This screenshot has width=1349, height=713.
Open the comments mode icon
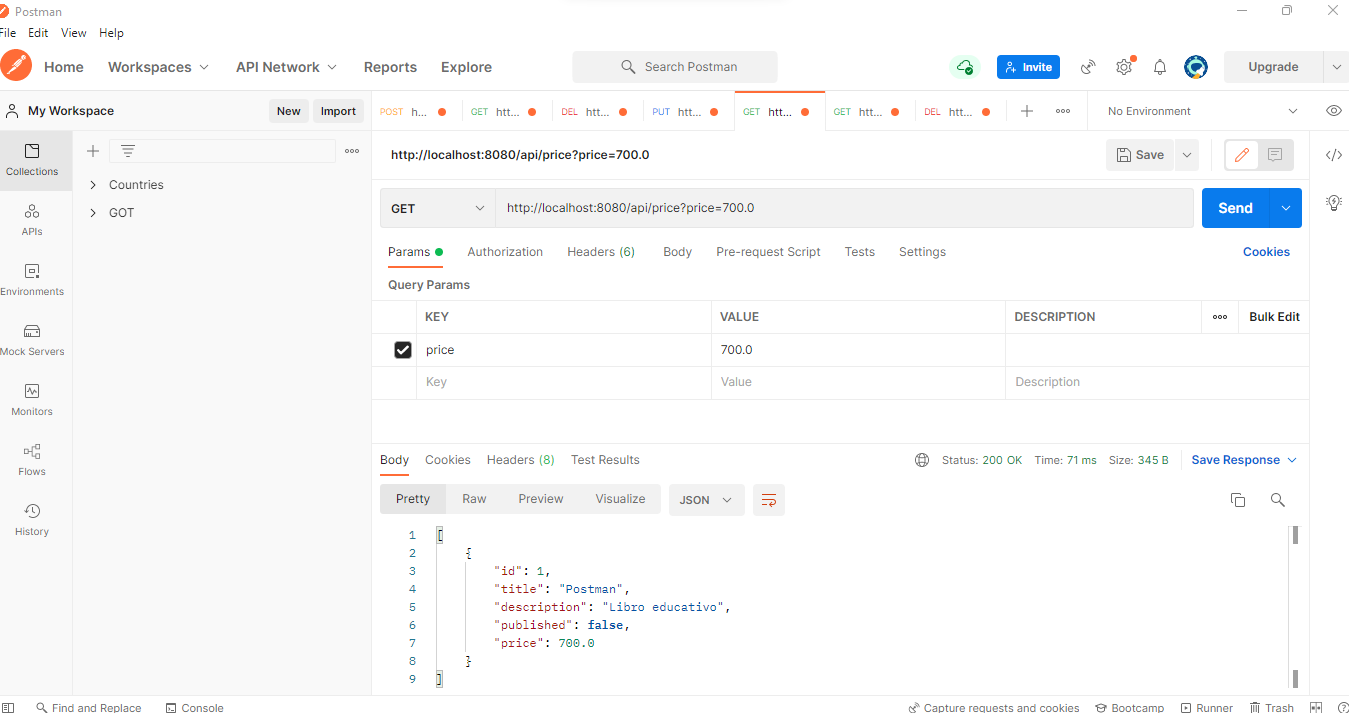click(1275, 155)
